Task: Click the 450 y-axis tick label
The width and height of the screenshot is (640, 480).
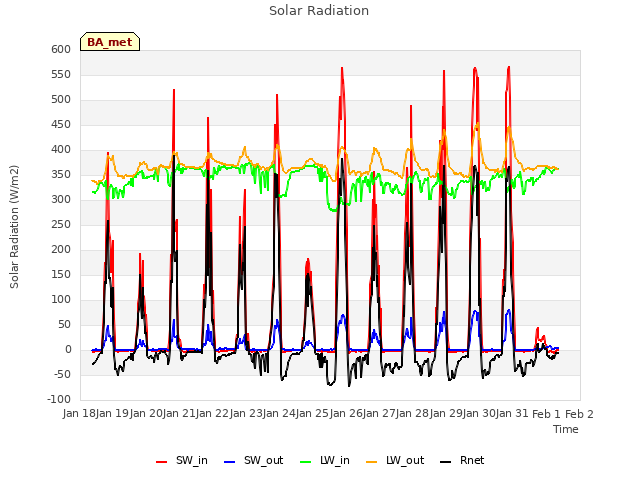Action: (x=61, y=124)
